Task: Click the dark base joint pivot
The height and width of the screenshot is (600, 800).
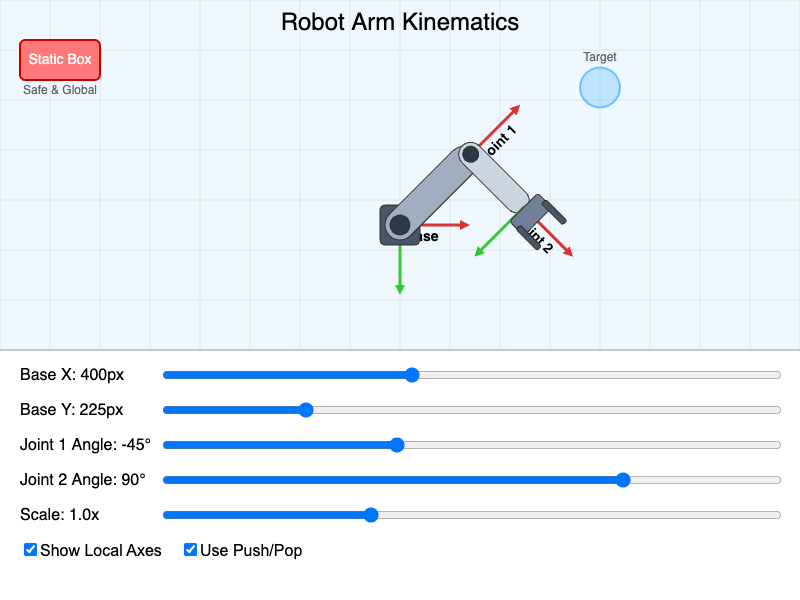Action: [x=399, y=224]
